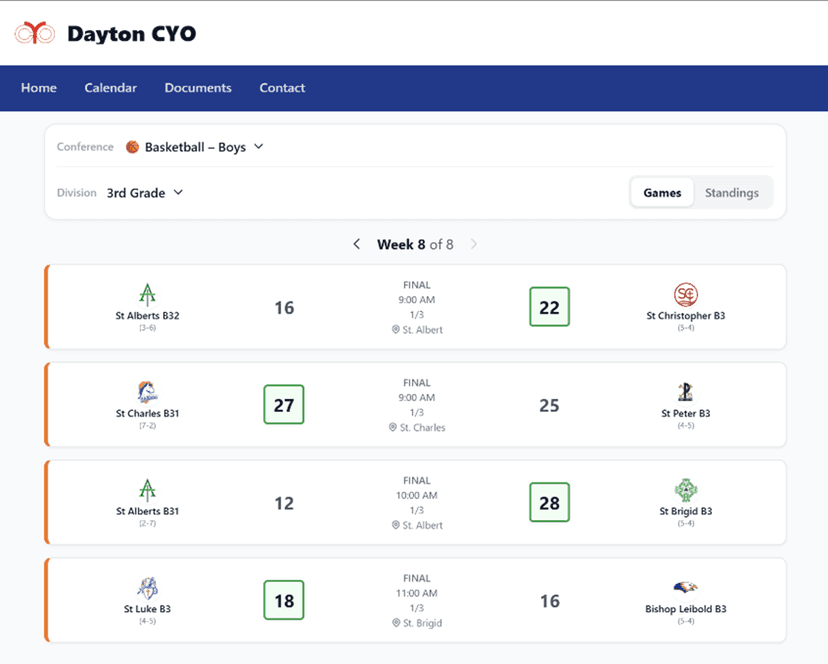
Task: Click St Charles B31 team name
Action: pos(147,413)
